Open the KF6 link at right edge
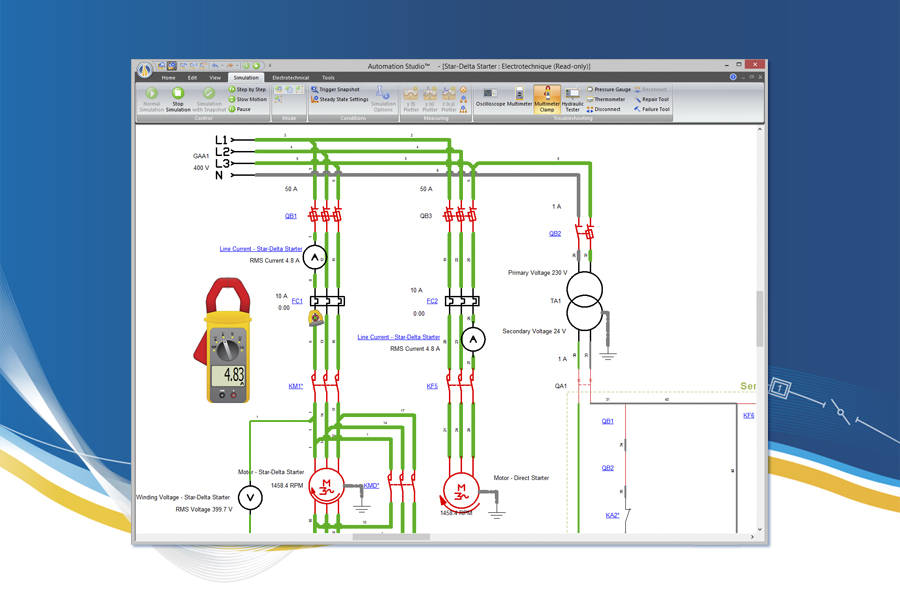900x600 pixels. click(748, 415)
